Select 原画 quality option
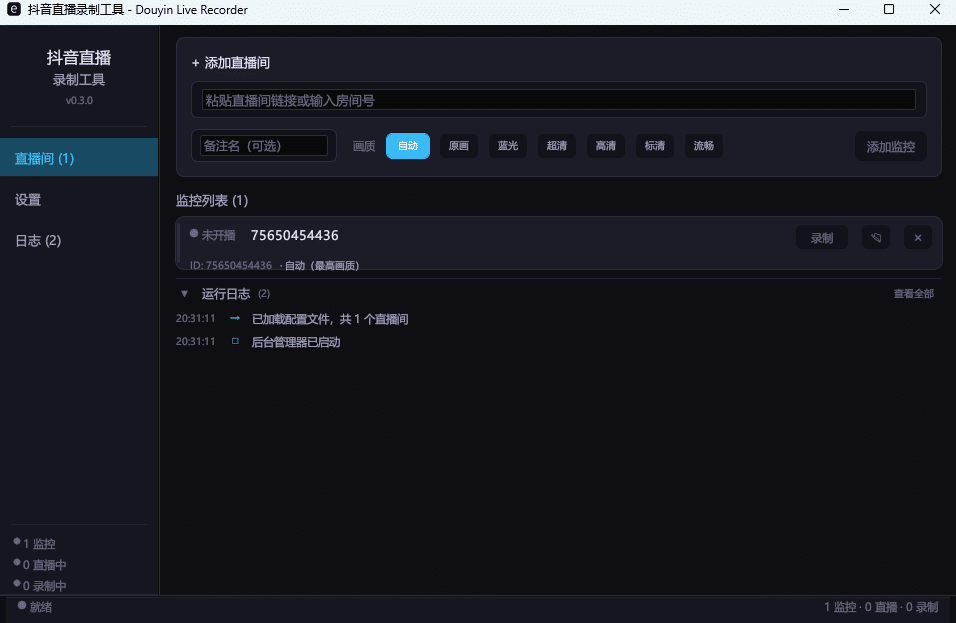Screen dimensions: 956x623 (458, 146)
